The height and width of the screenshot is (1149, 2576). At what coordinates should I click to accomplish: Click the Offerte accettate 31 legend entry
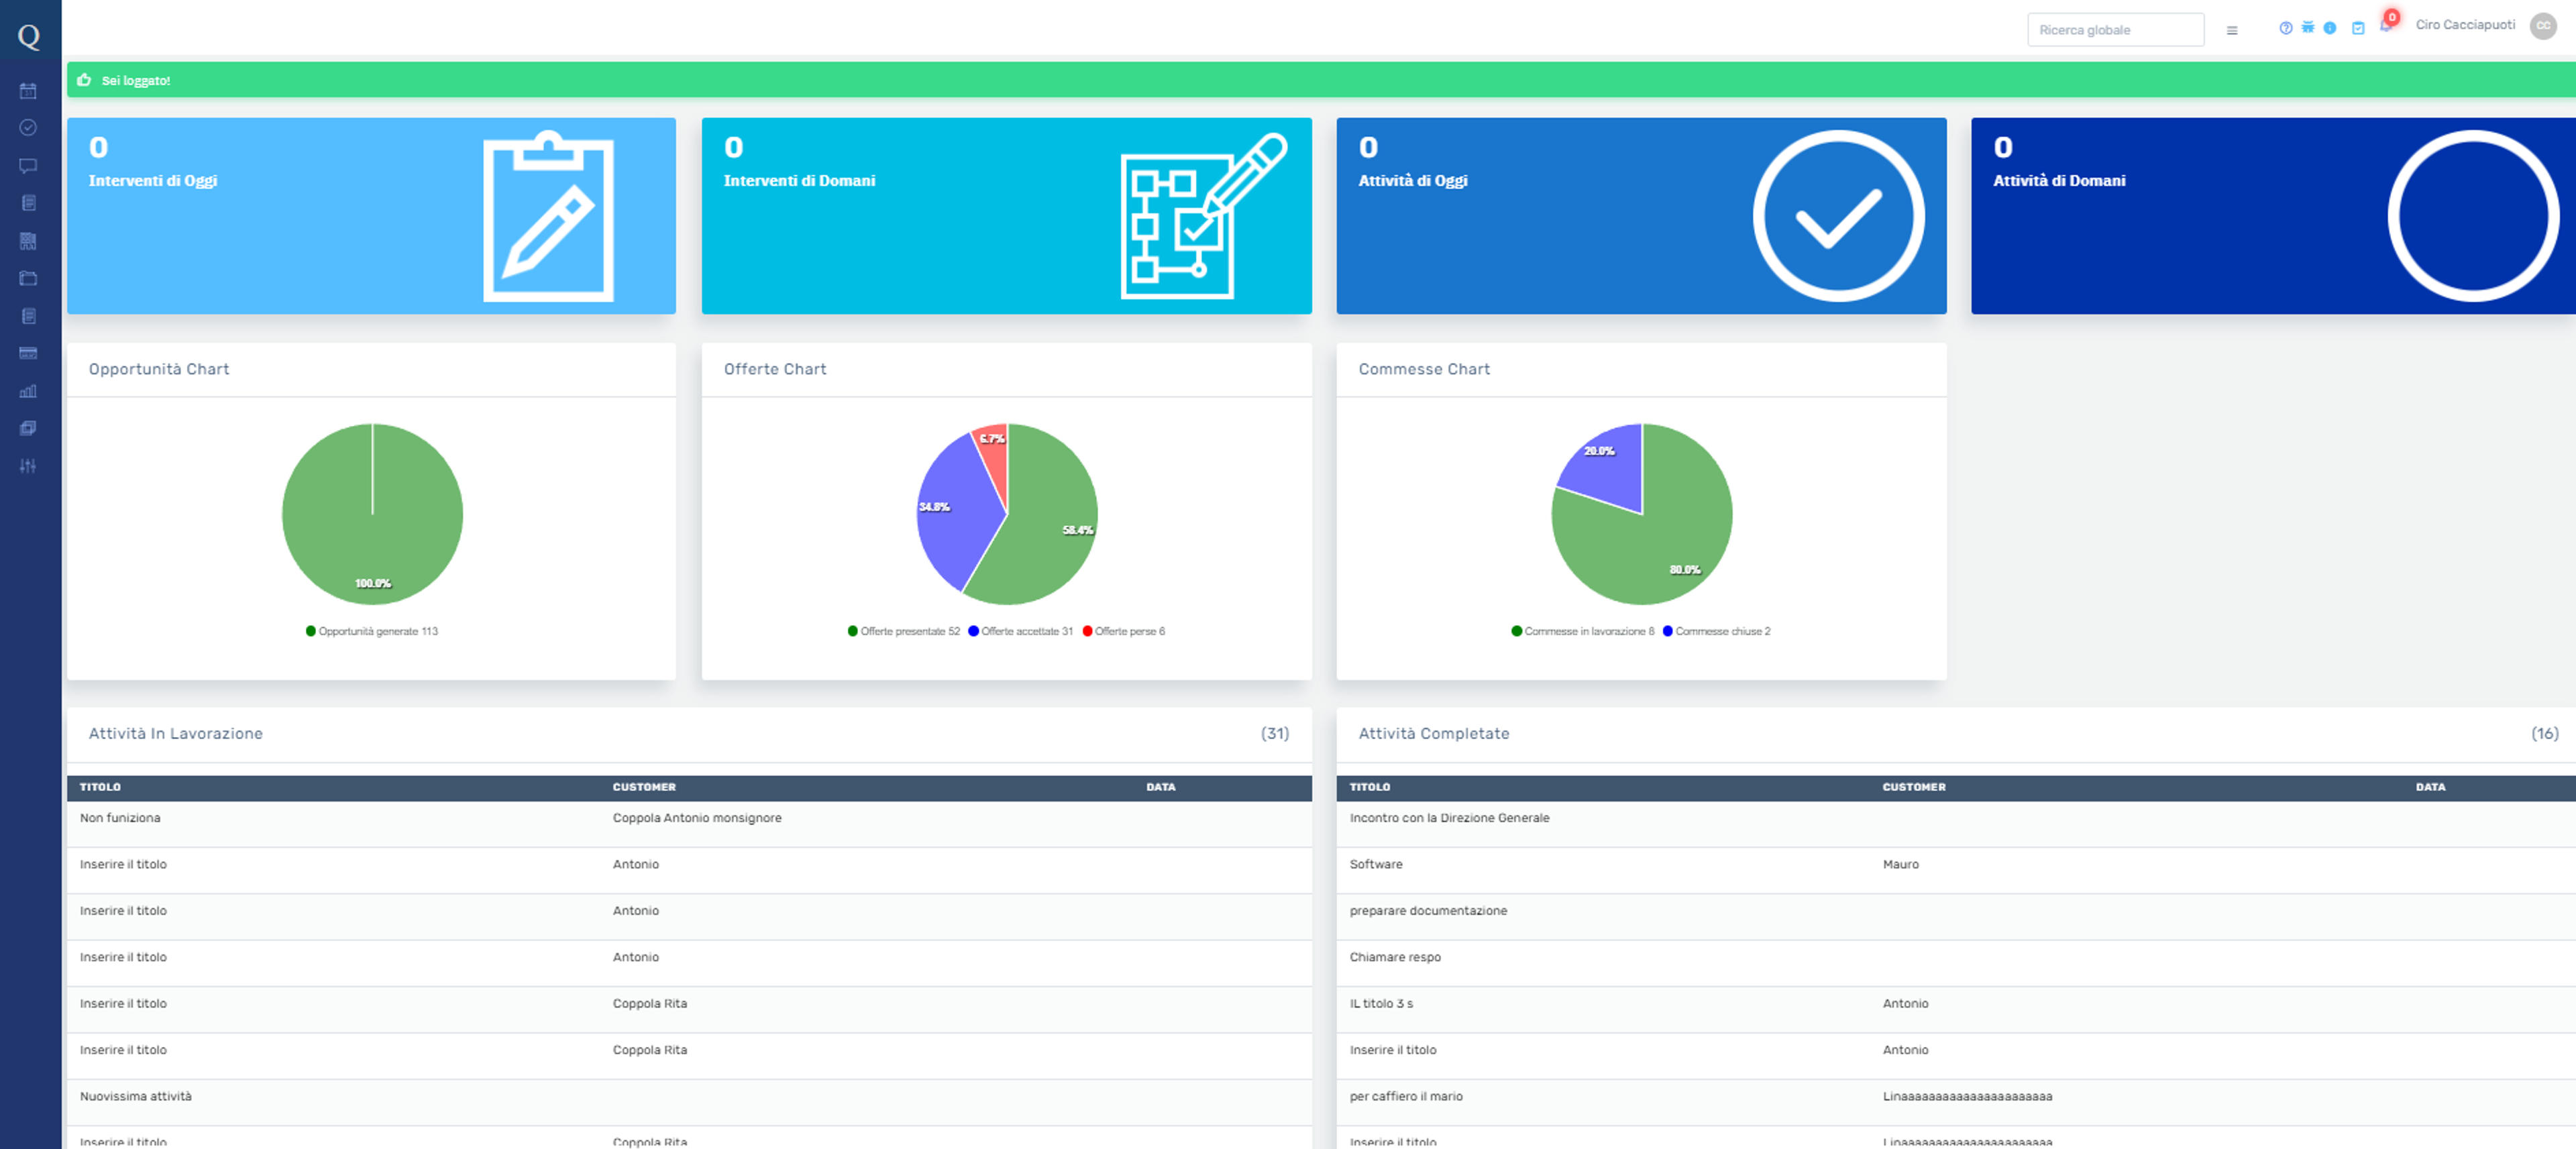coord(1021,631)
